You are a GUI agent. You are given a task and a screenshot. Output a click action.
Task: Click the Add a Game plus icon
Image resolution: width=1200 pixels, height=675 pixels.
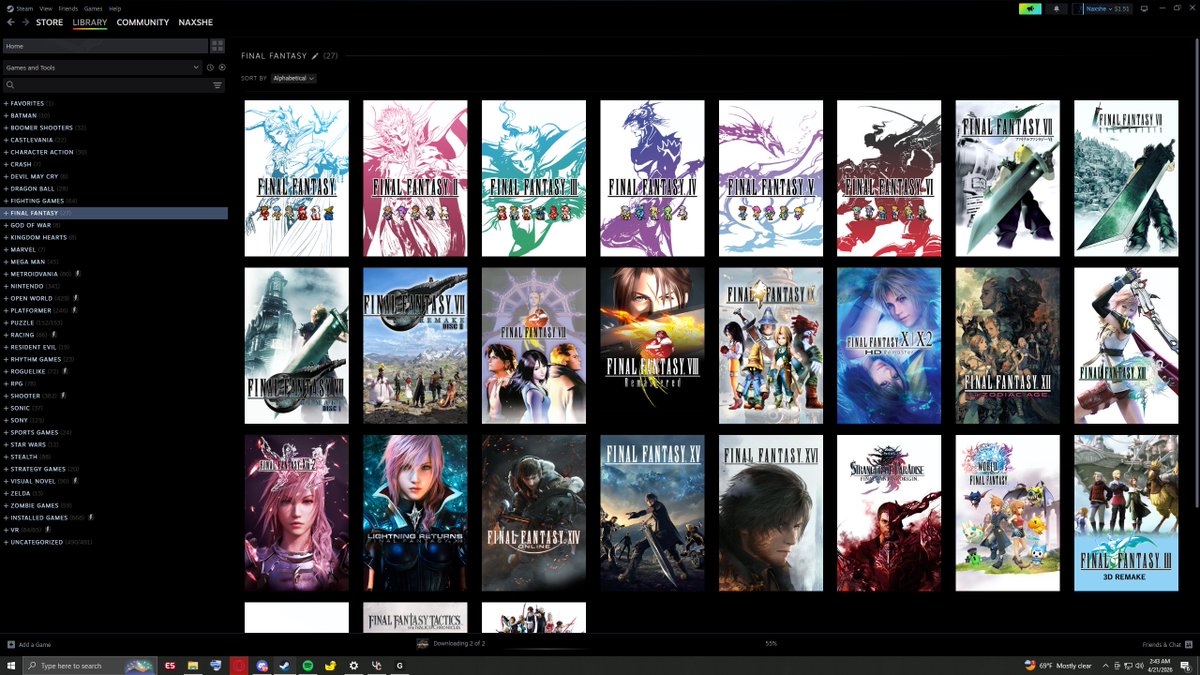coord(11,644)
